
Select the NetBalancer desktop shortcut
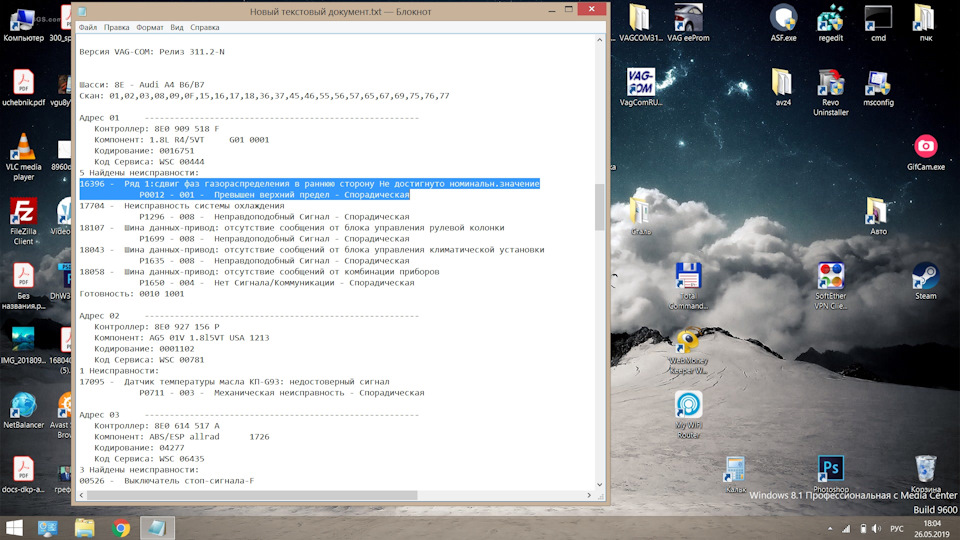click(23, 410)
